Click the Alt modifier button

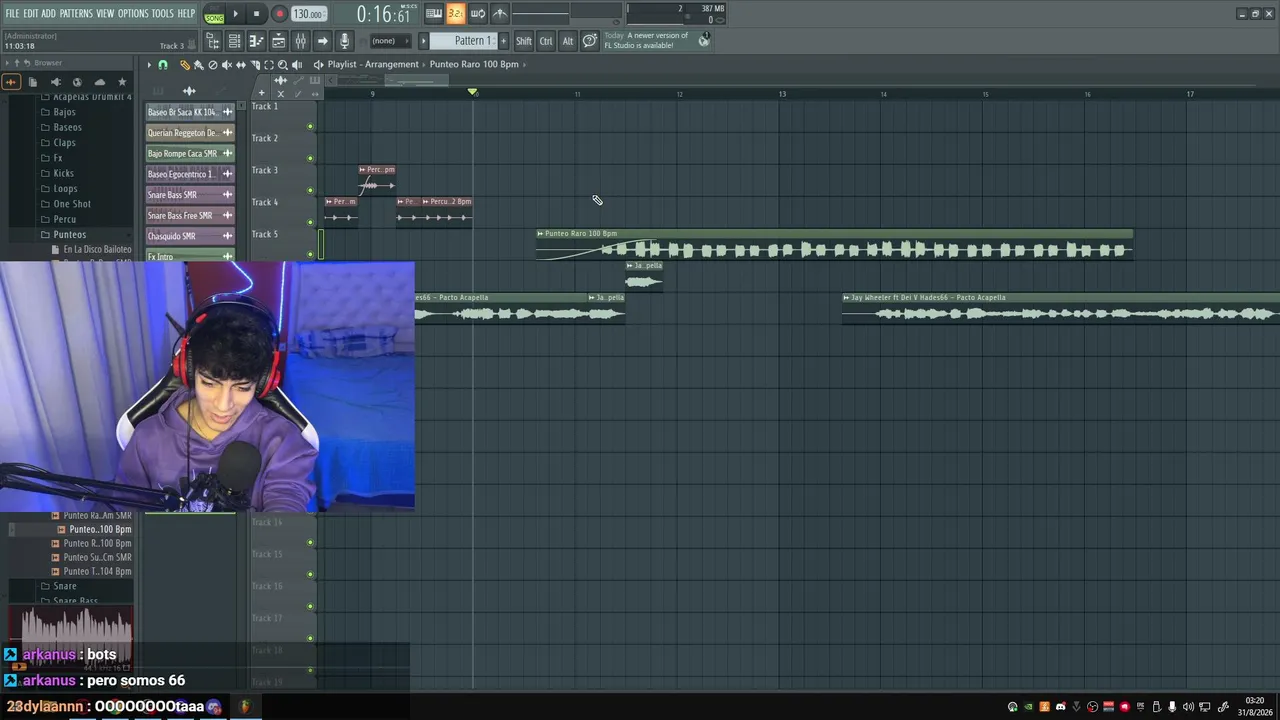pyautogui.click(x=568, y=41)
